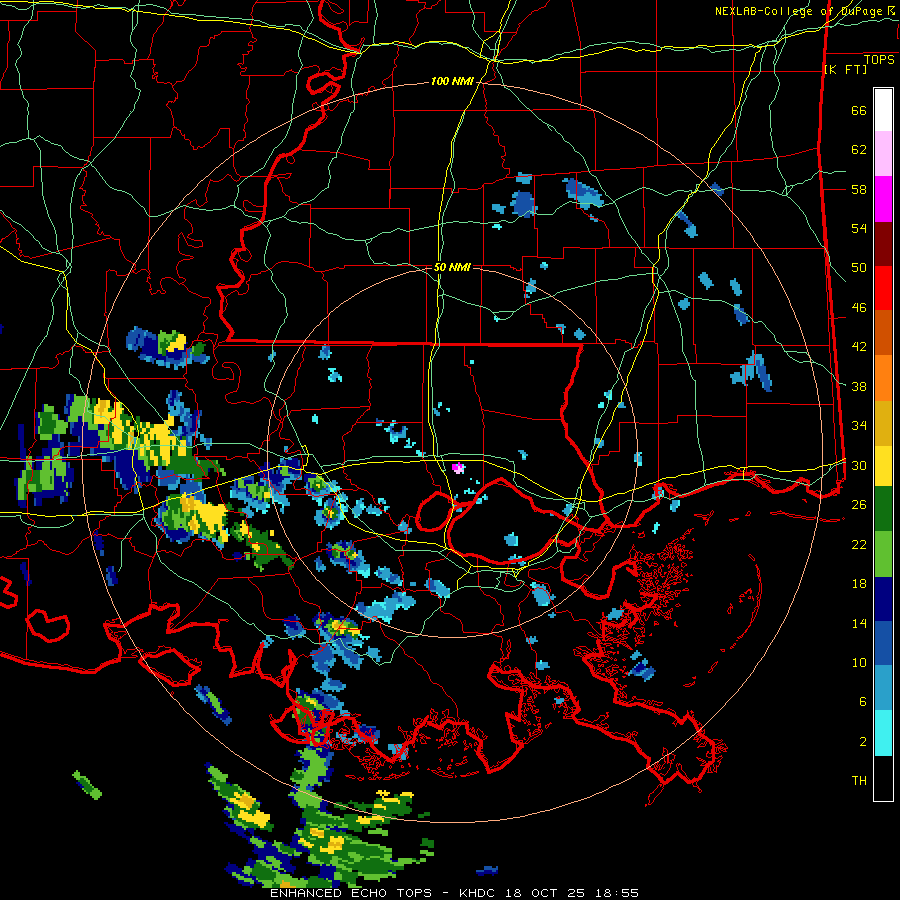Click the navy 14-18 kft legend swatch
This screenshot has width=900, height=900.
[883, 599]
